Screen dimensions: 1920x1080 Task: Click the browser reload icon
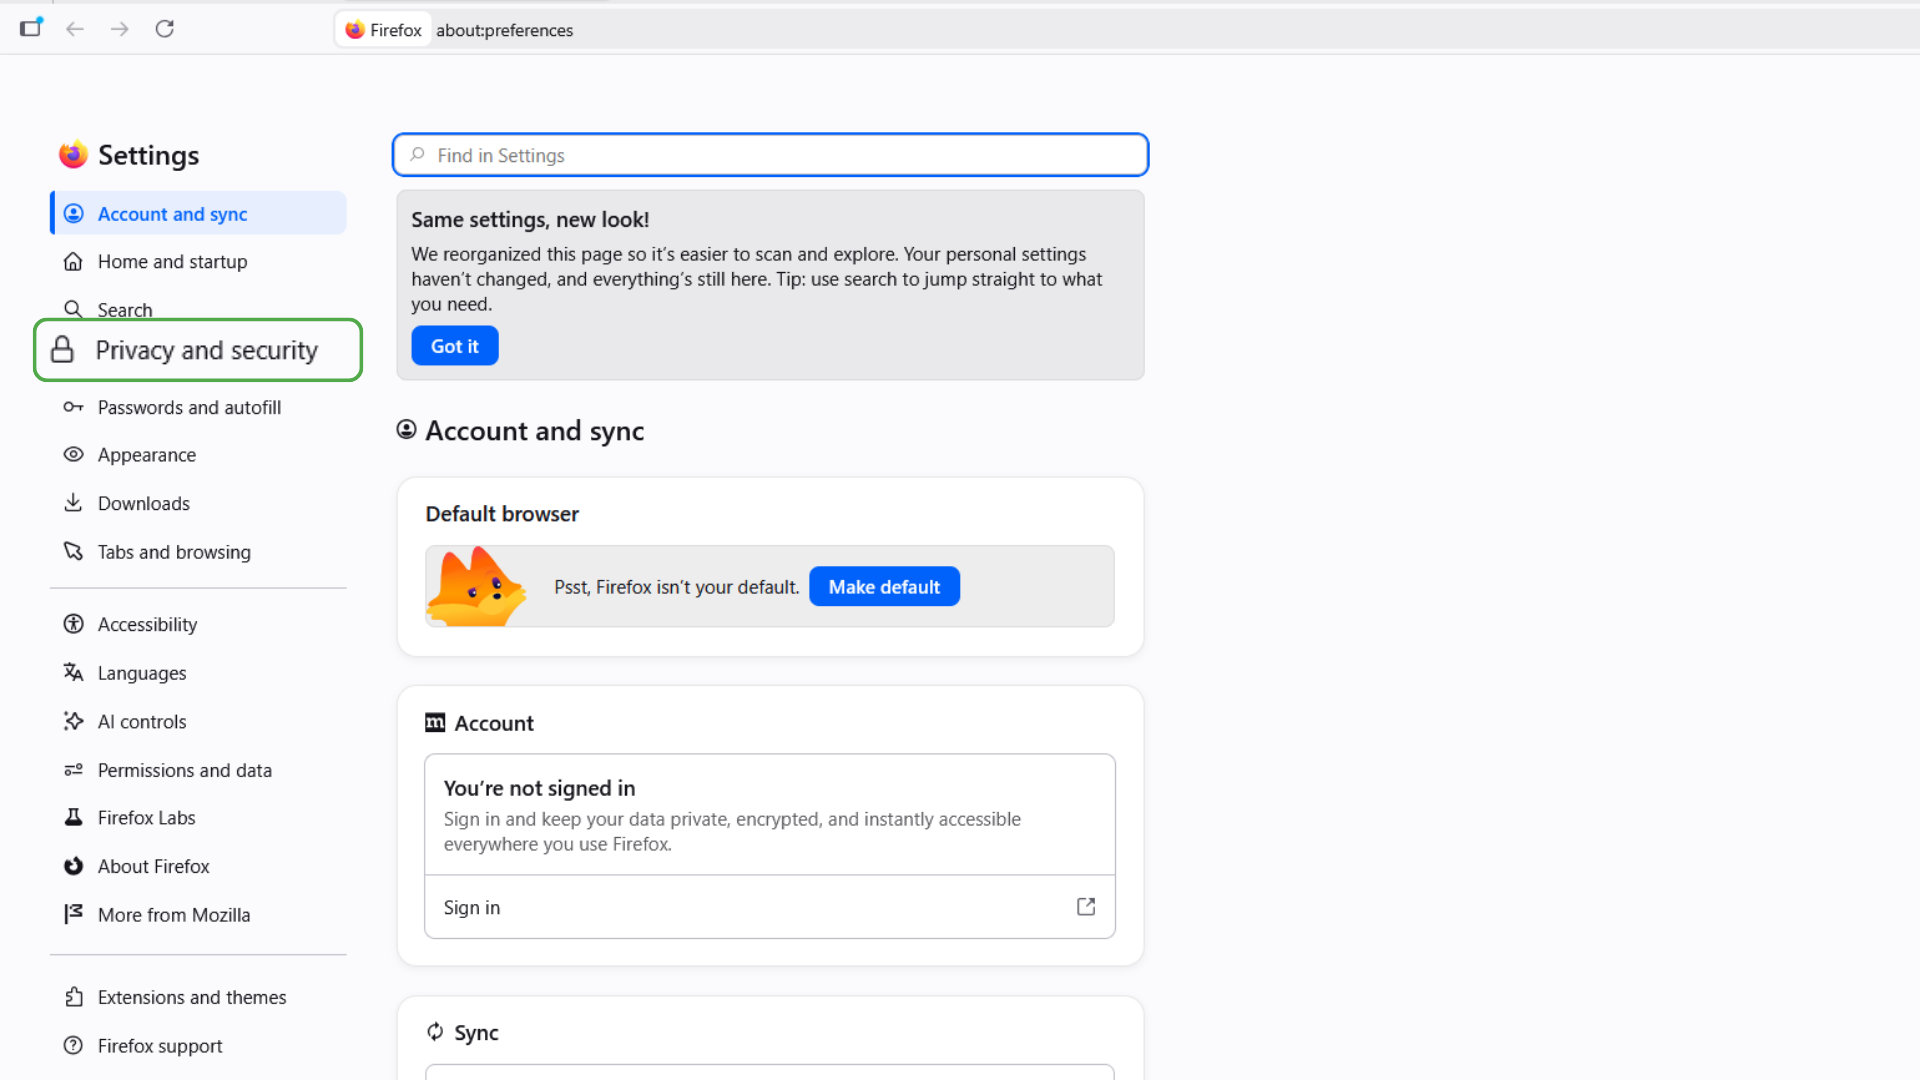[165, 29]
